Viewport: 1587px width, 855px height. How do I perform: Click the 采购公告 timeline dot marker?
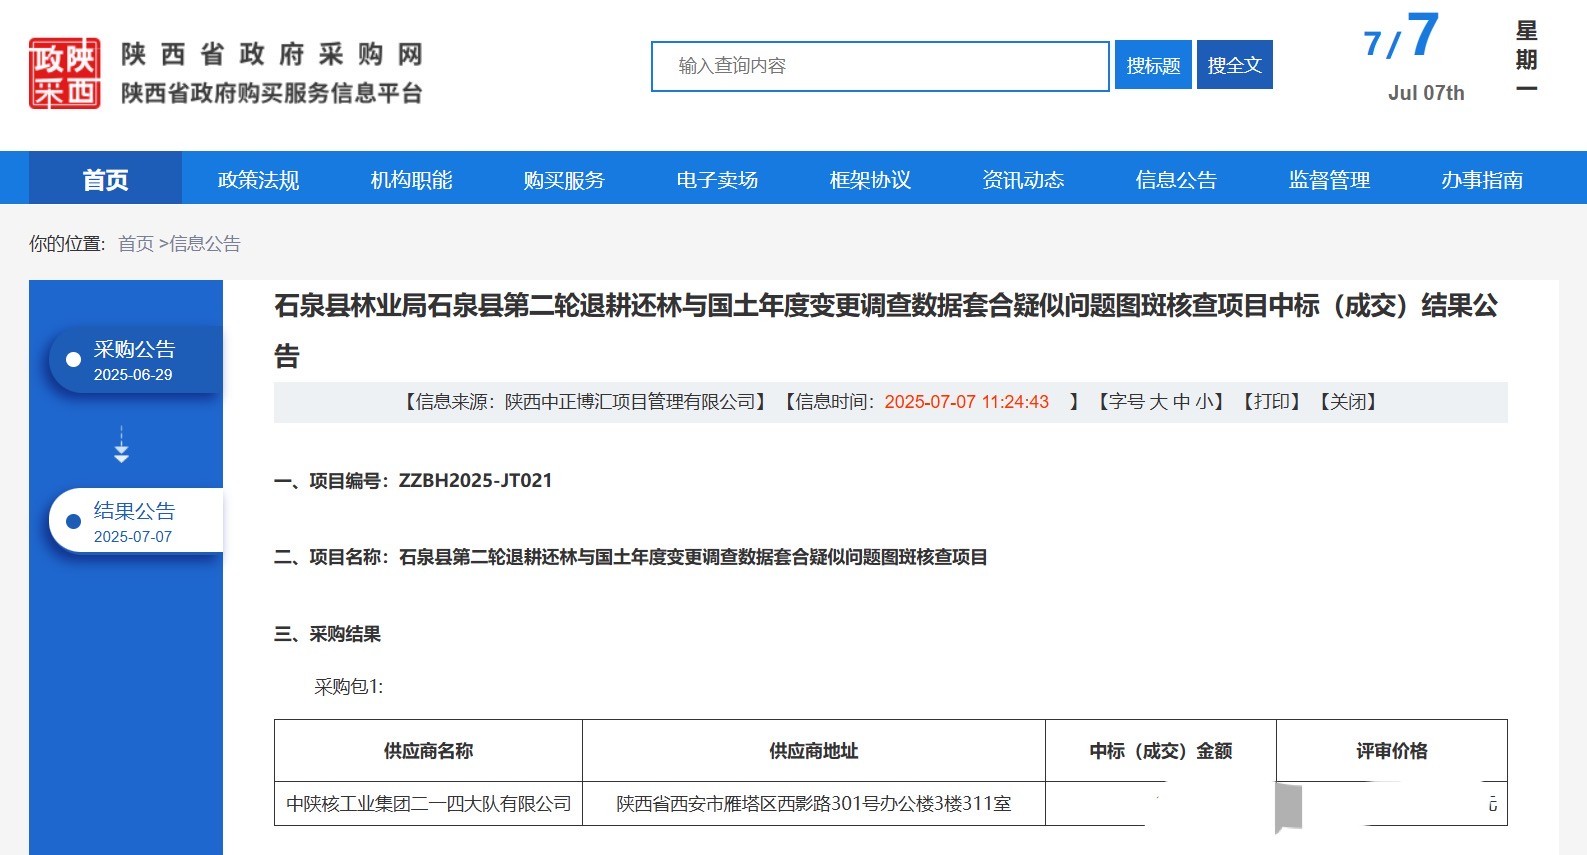pos(73,360)
